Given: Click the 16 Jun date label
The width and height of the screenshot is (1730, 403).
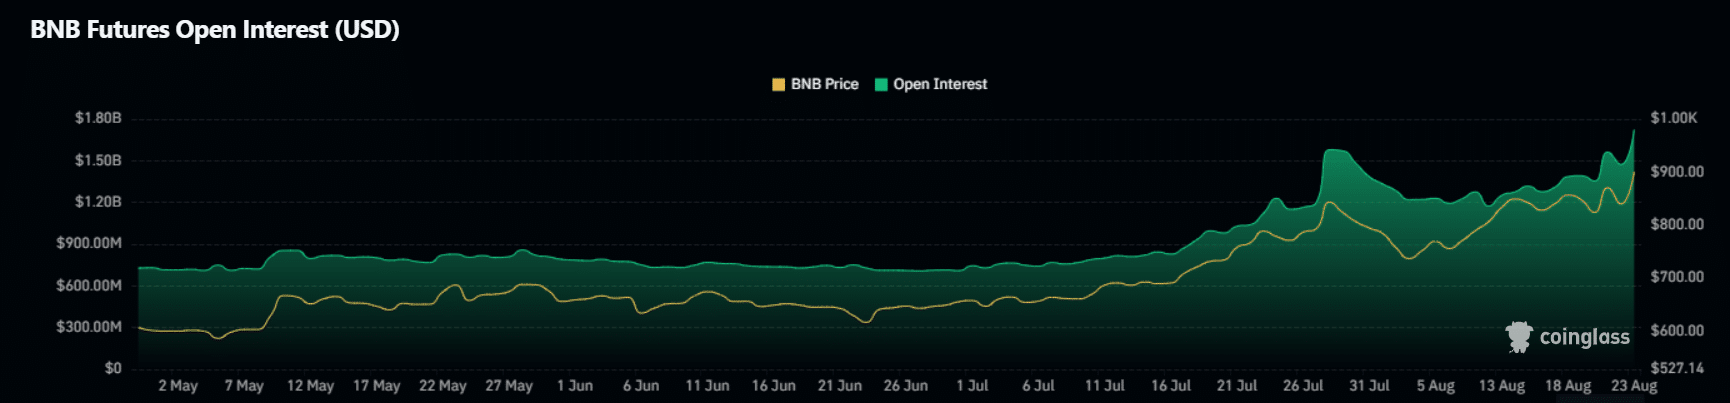Looking at the screenshot, I should pyautogui.click(x=774, y=386).
